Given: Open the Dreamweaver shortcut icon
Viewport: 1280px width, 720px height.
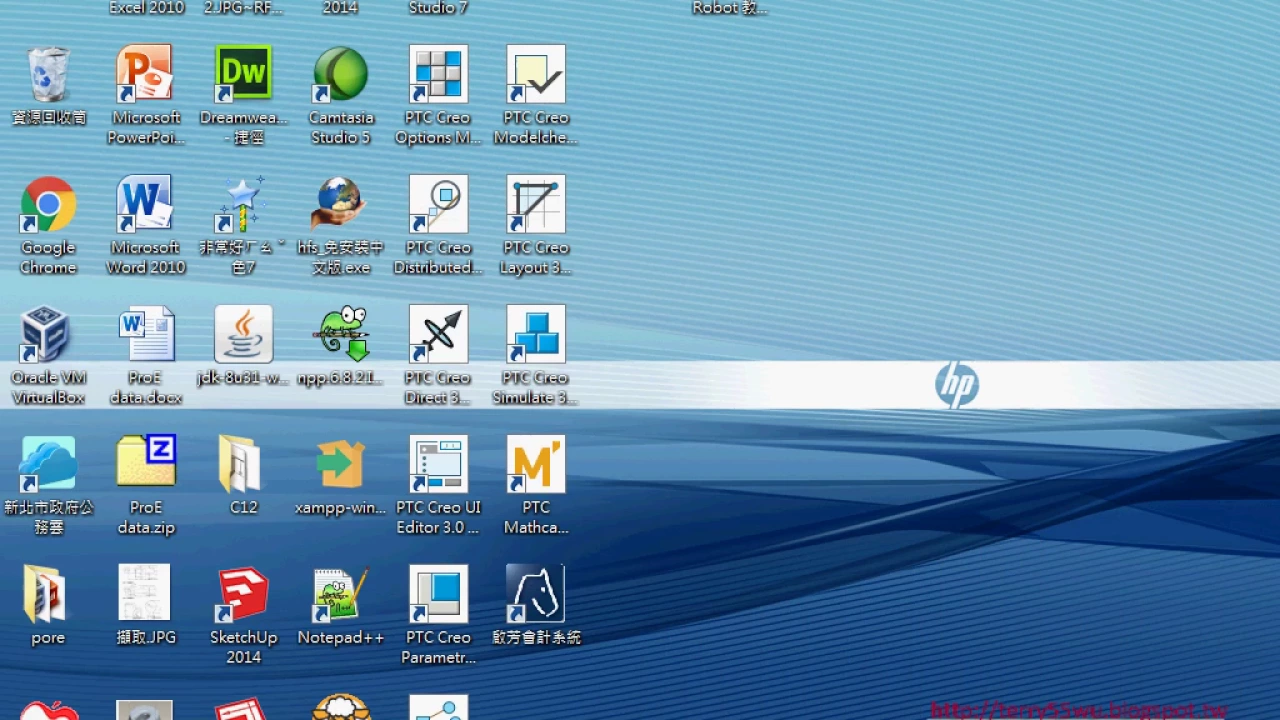Looking at the screenshot, I should [244, 74].
